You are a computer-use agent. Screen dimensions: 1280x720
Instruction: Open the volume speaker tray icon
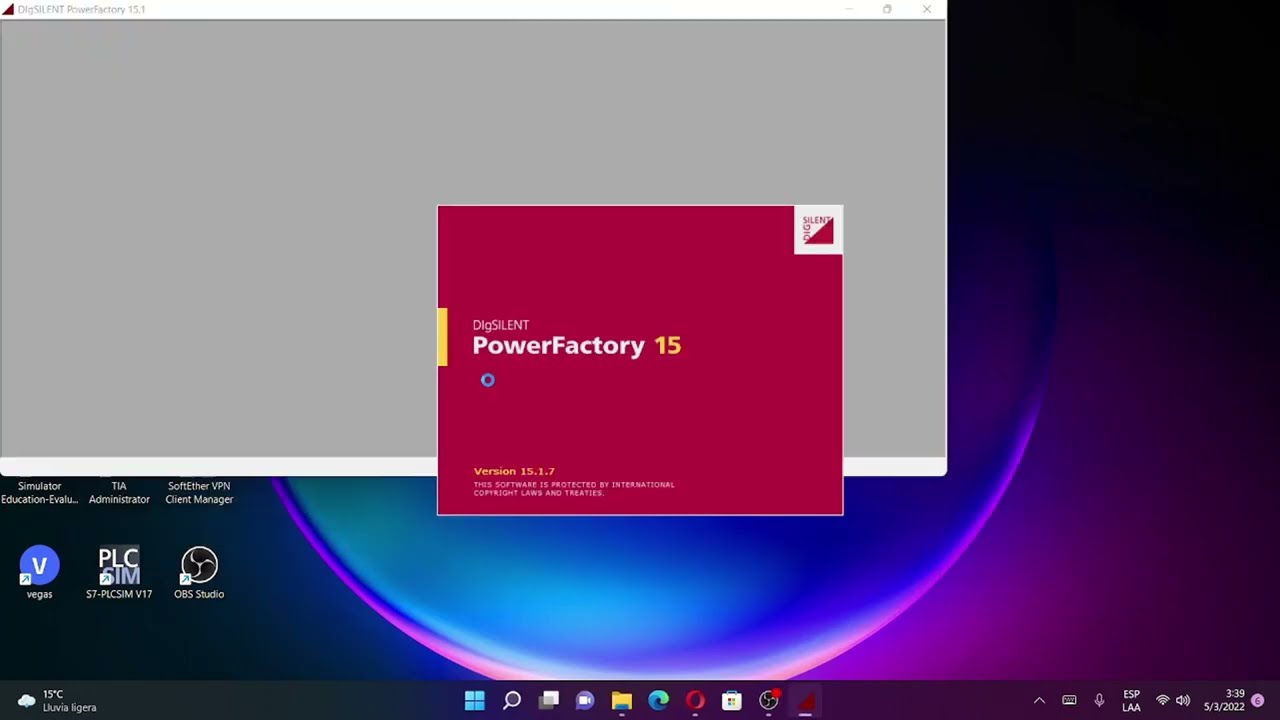click(x=1183, y=701)
